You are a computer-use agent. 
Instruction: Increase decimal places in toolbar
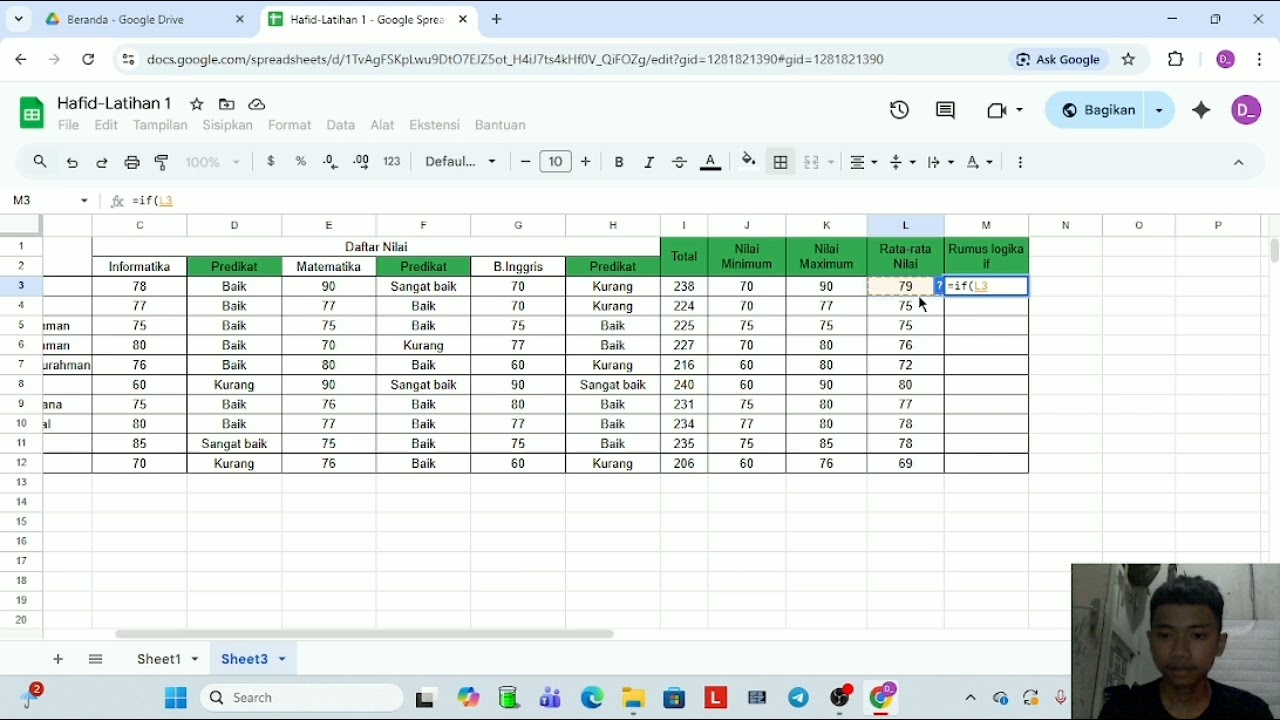coord(361,162)
